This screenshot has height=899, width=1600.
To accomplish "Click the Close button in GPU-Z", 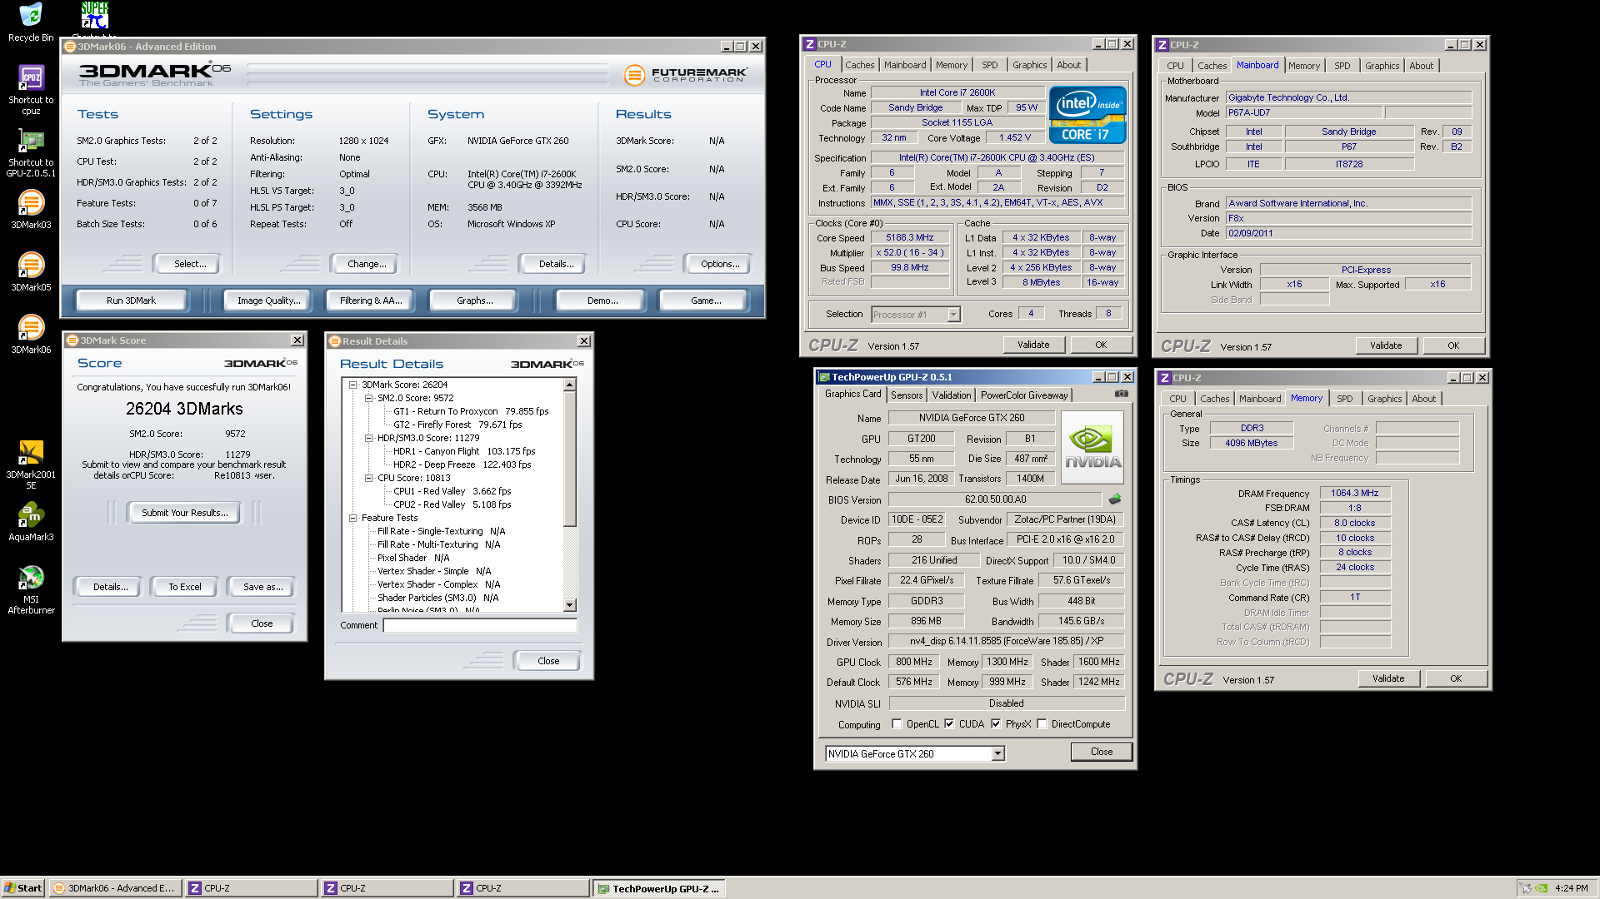I will (1102, 752).
